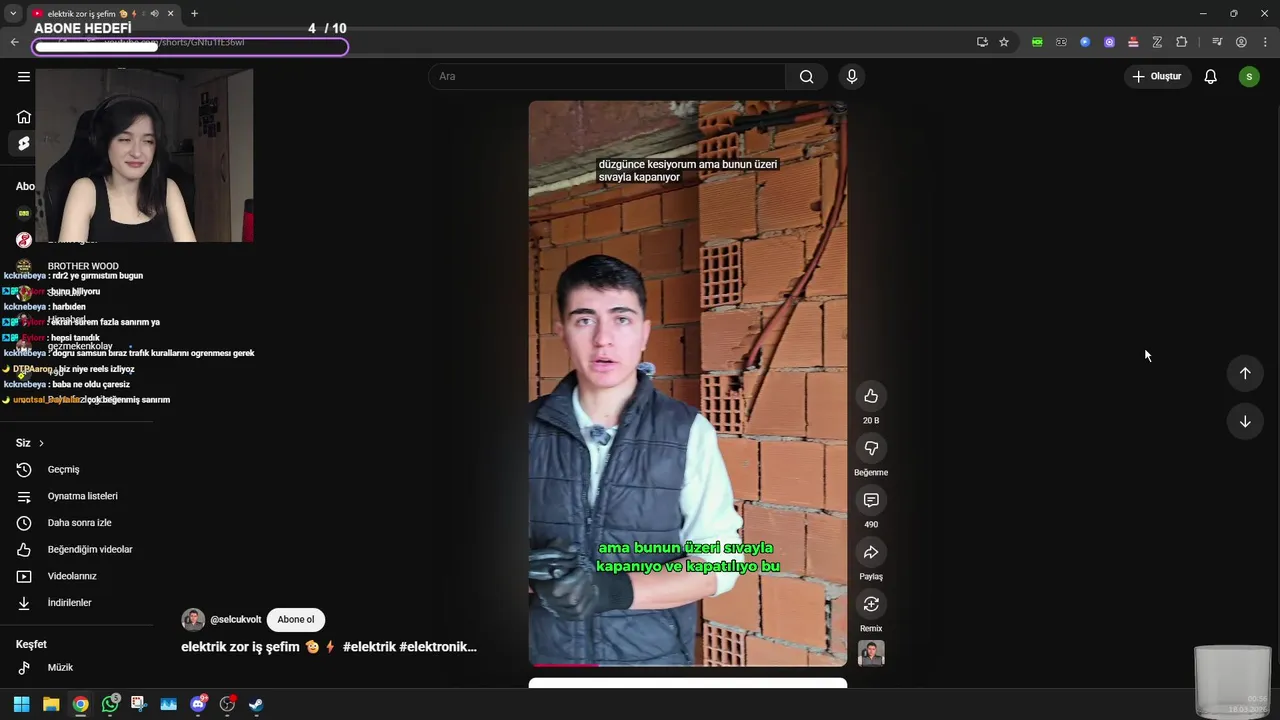Open the Chrome tab search dropdown
The width and height of the screenshot is (1280, 720).
13,13
